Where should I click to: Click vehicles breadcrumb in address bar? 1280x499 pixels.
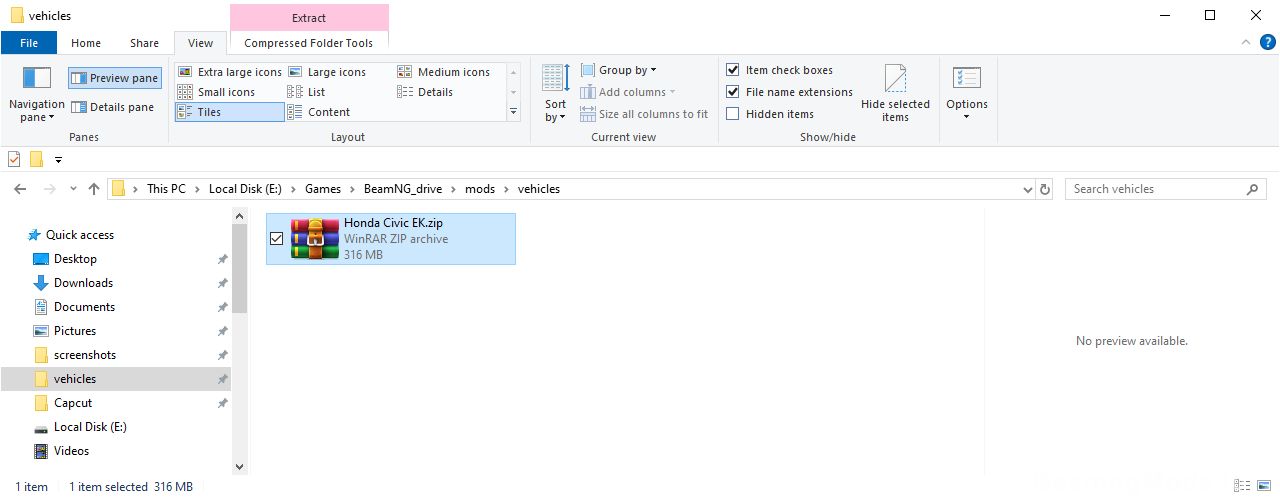click(x=539, y=189)
